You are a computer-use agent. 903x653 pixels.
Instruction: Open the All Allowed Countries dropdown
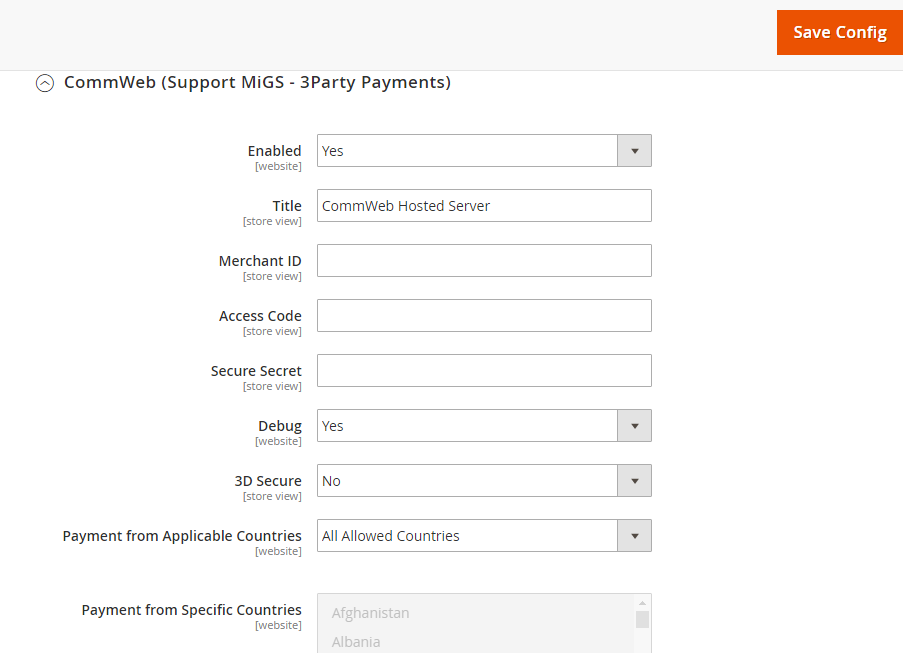point(484,536)
